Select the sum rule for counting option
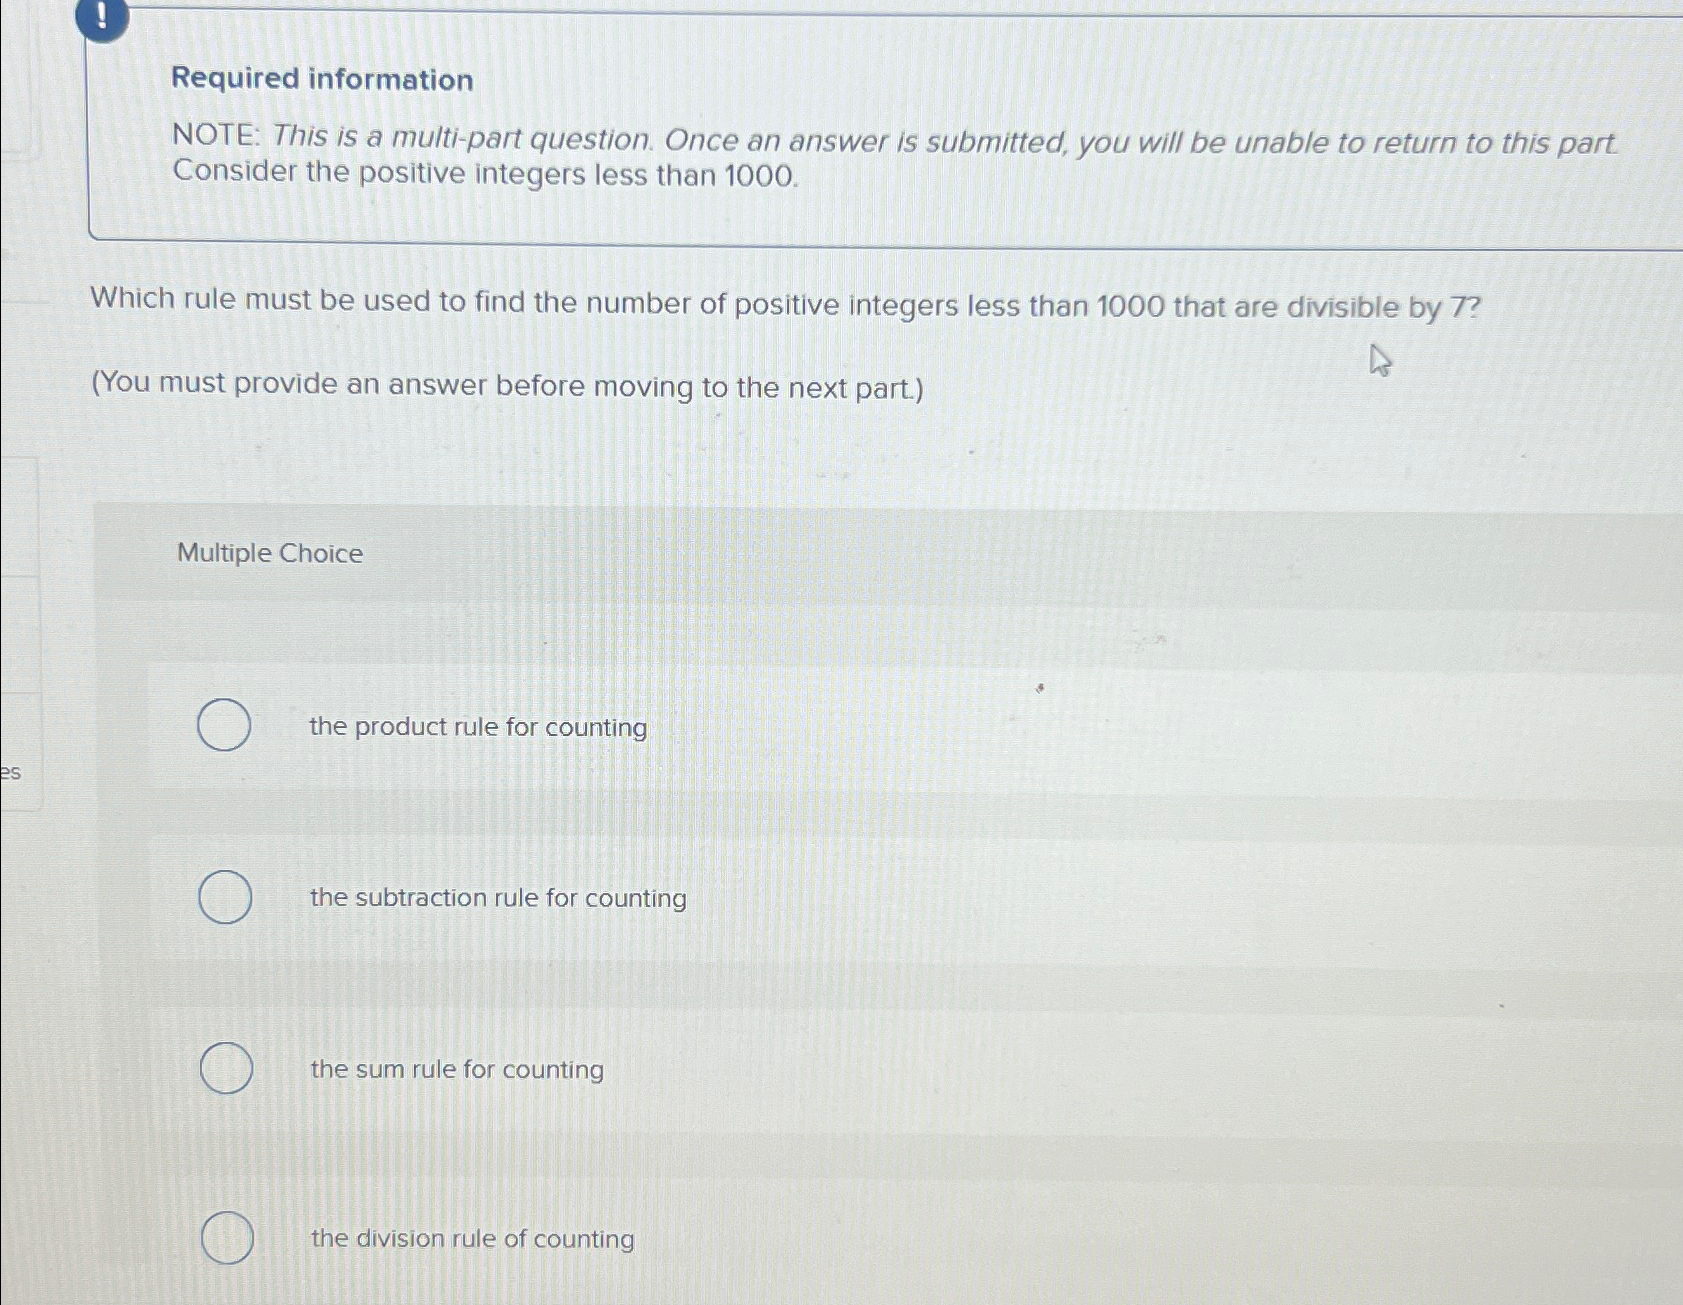Image resolution: width=1683 pixels, height=1305 pixels. tap(224, 1069)
